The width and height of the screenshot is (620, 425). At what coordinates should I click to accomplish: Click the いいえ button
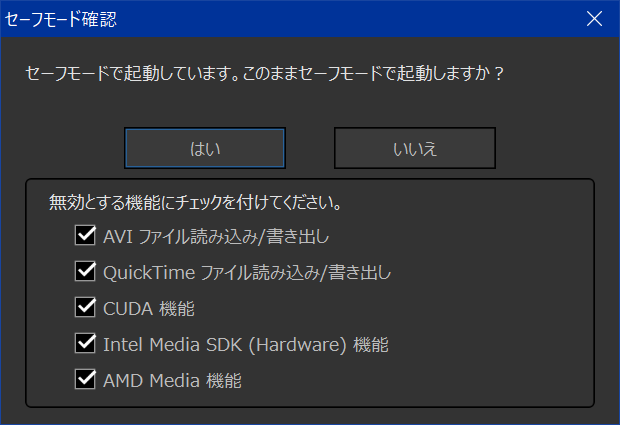click(415, 148)
